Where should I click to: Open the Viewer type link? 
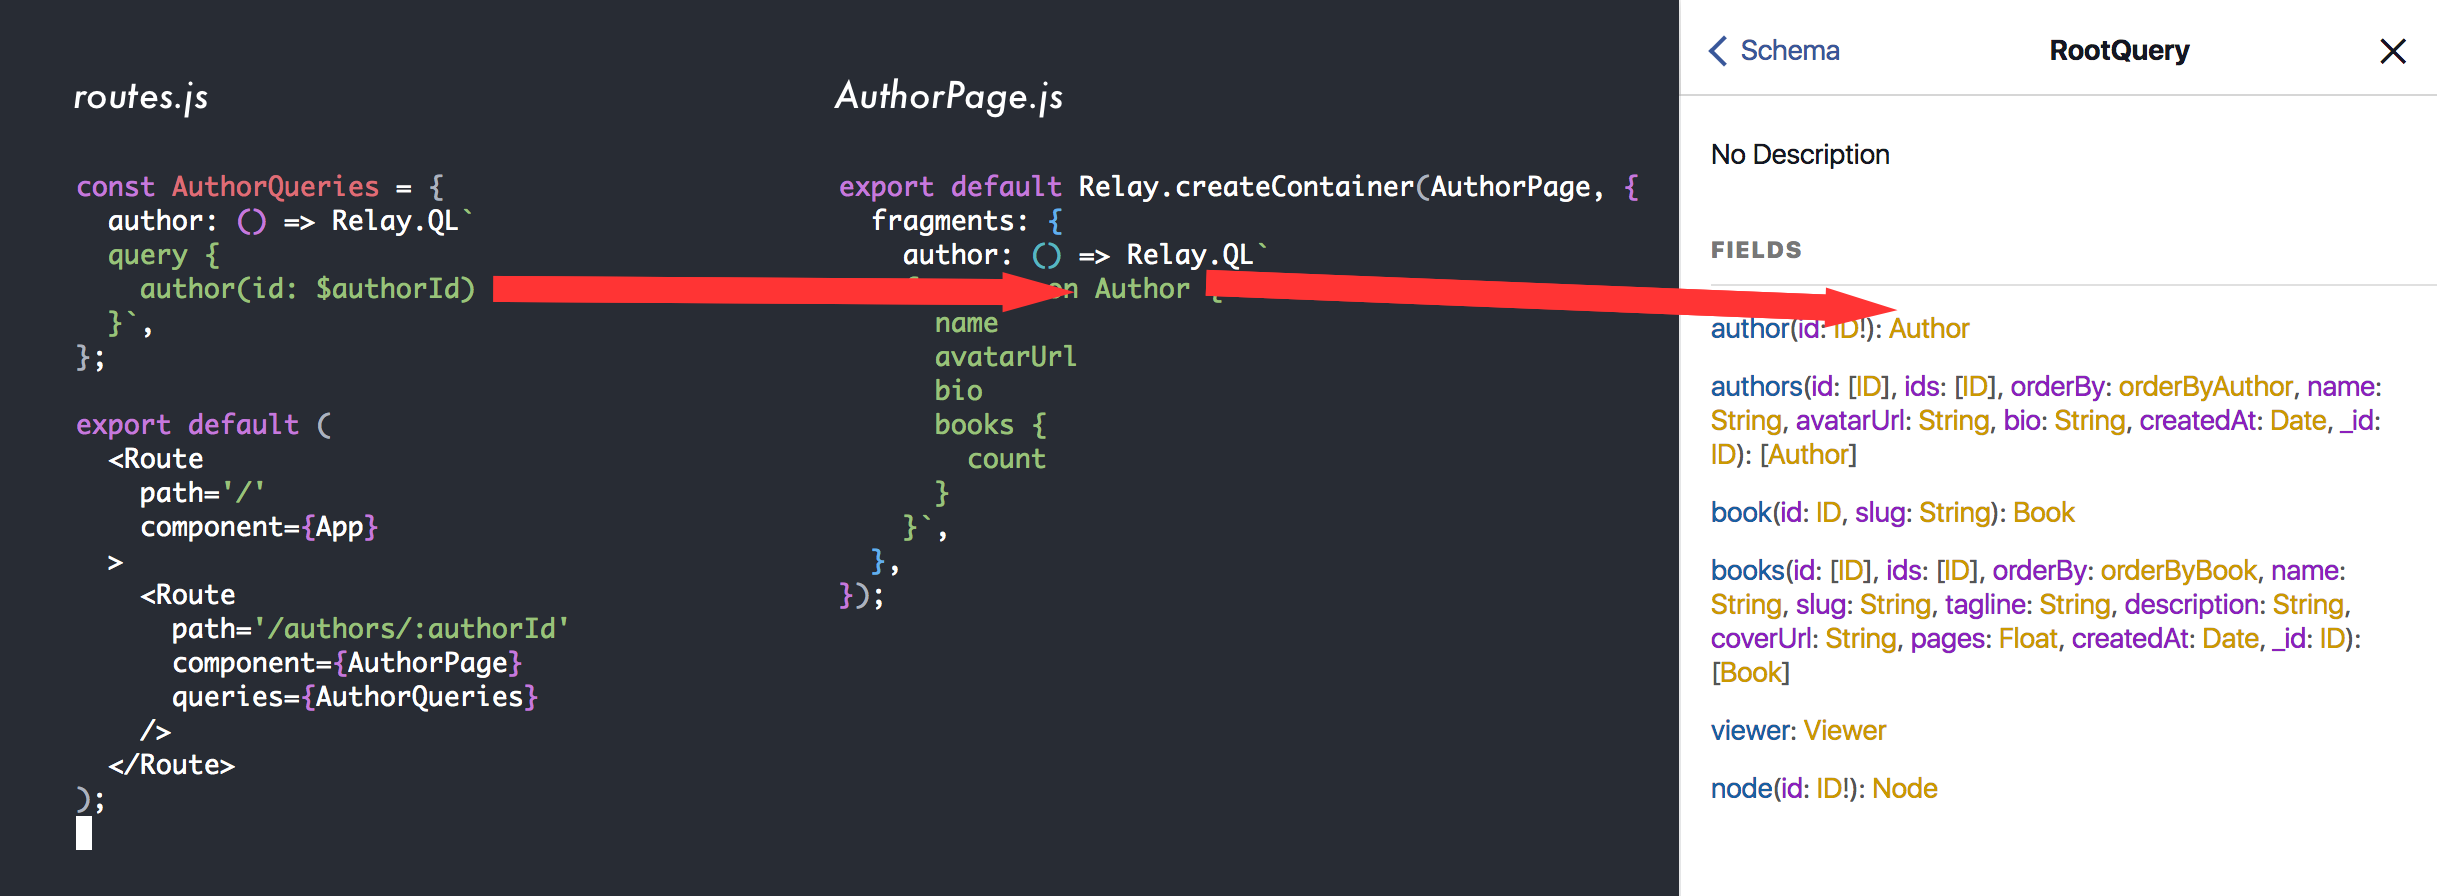pos(1845,731)
